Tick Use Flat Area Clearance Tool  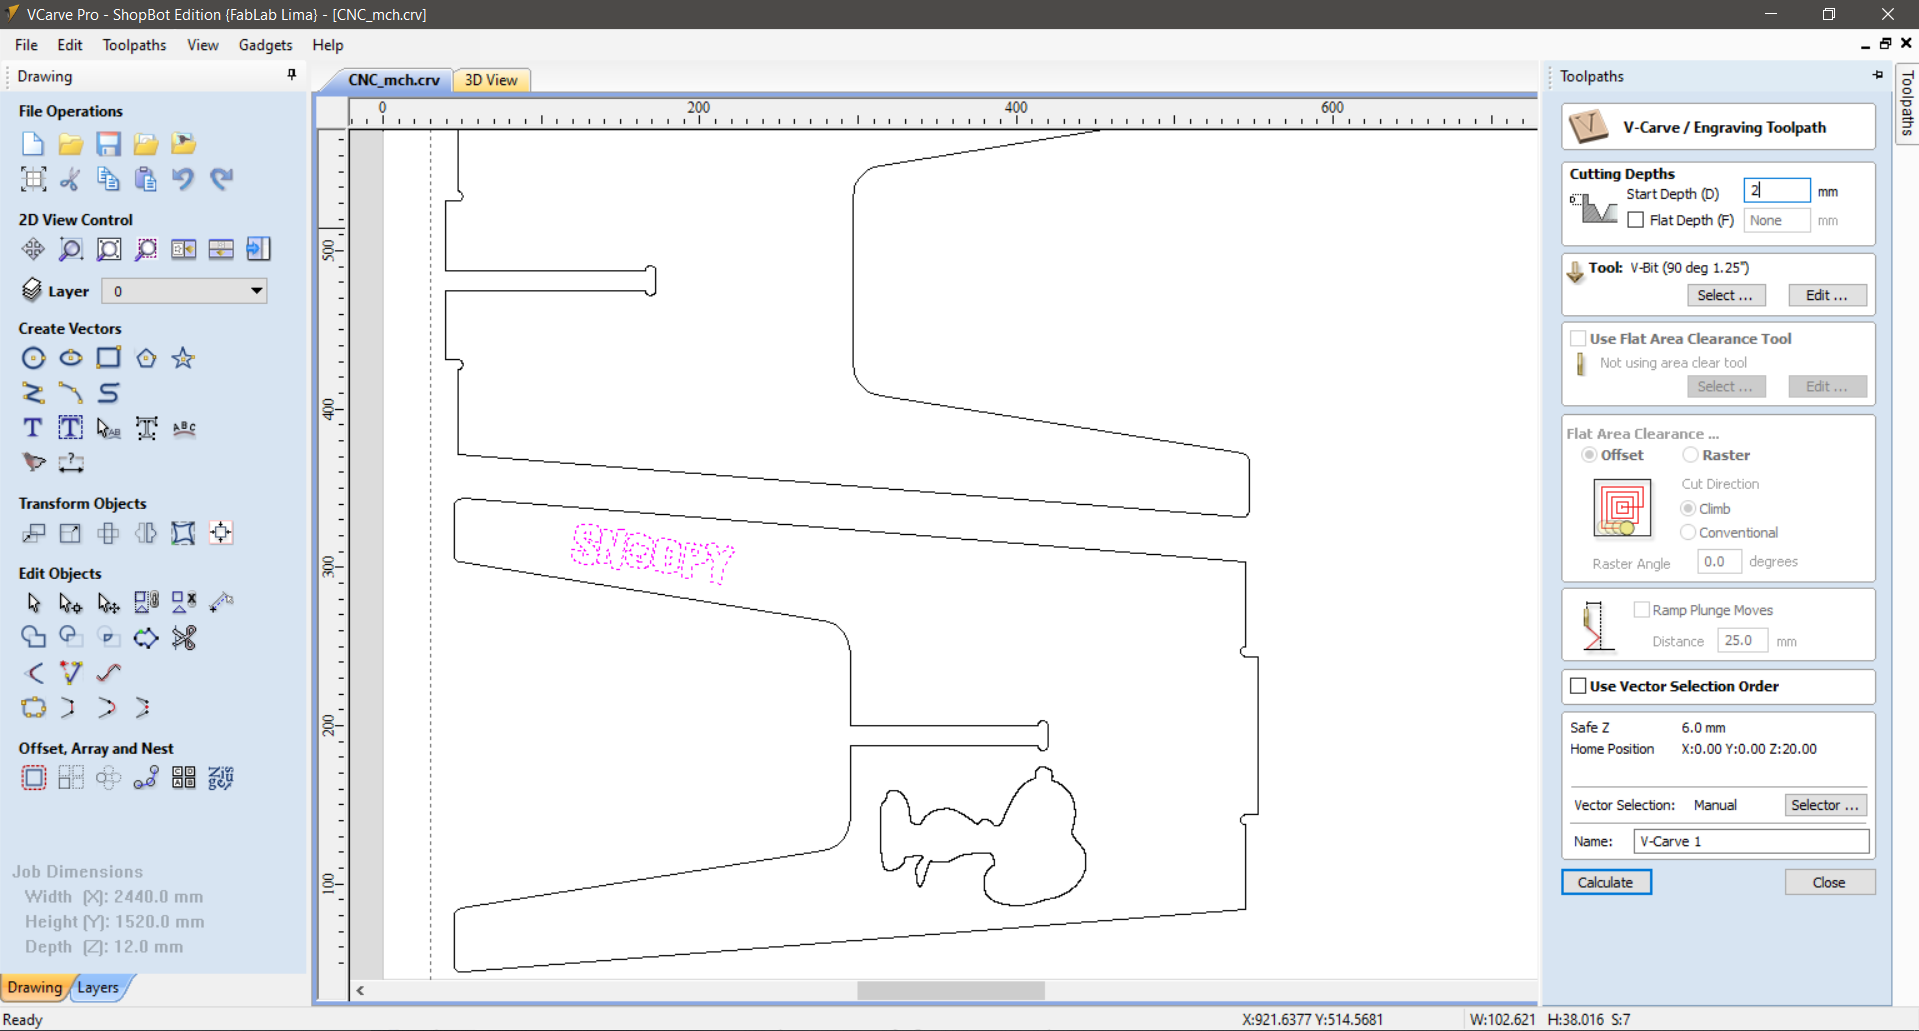1578,338
